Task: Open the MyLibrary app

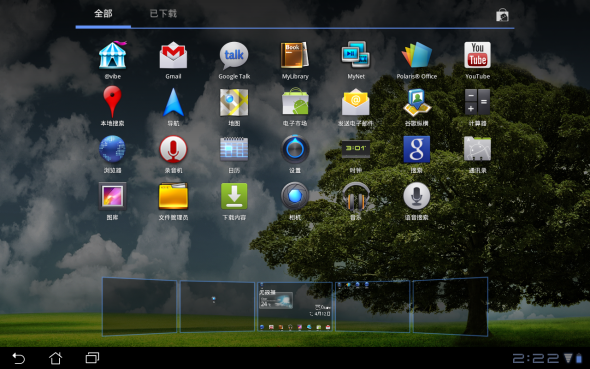Action: pyautogui.click(x=295, y=55)
